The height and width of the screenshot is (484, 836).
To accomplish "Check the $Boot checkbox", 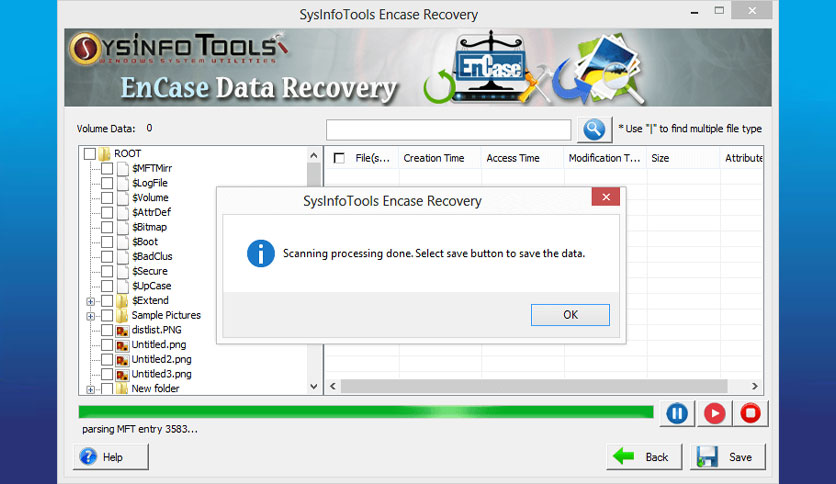I will (107, 242).
